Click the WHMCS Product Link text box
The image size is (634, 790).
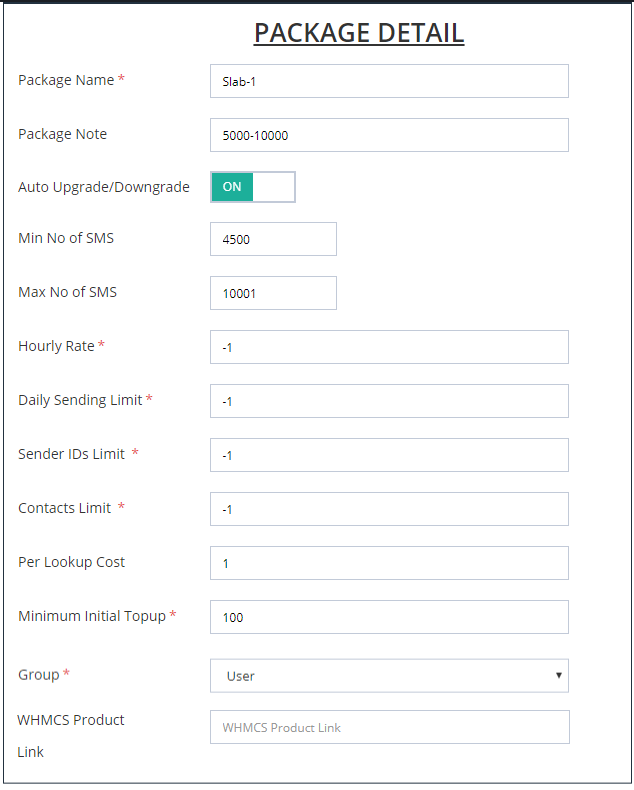pos(389,727)
